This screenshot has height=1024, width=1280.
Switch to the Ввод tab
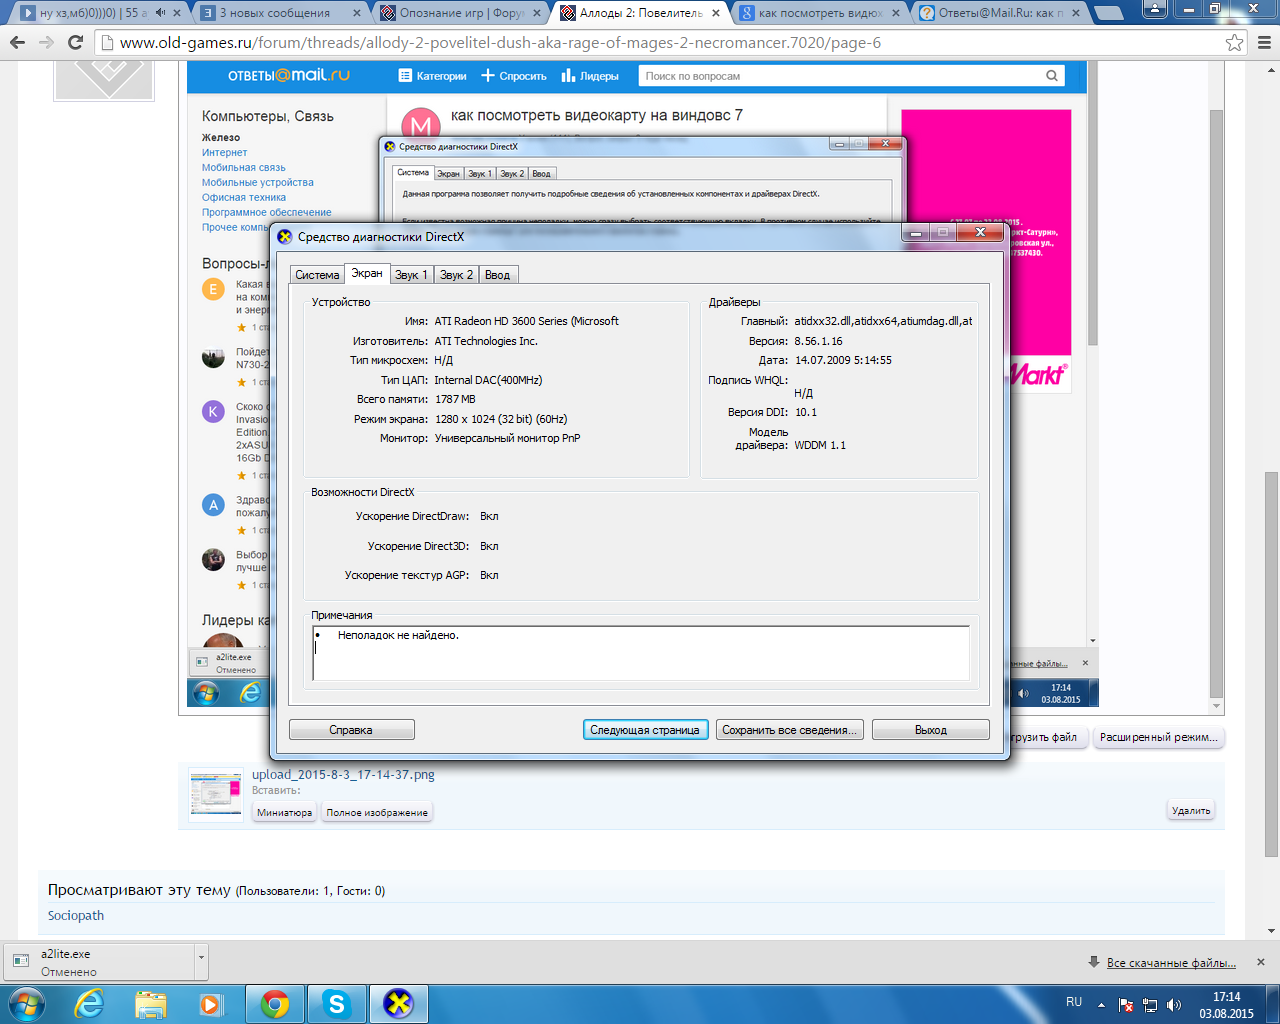click(498, 275)
